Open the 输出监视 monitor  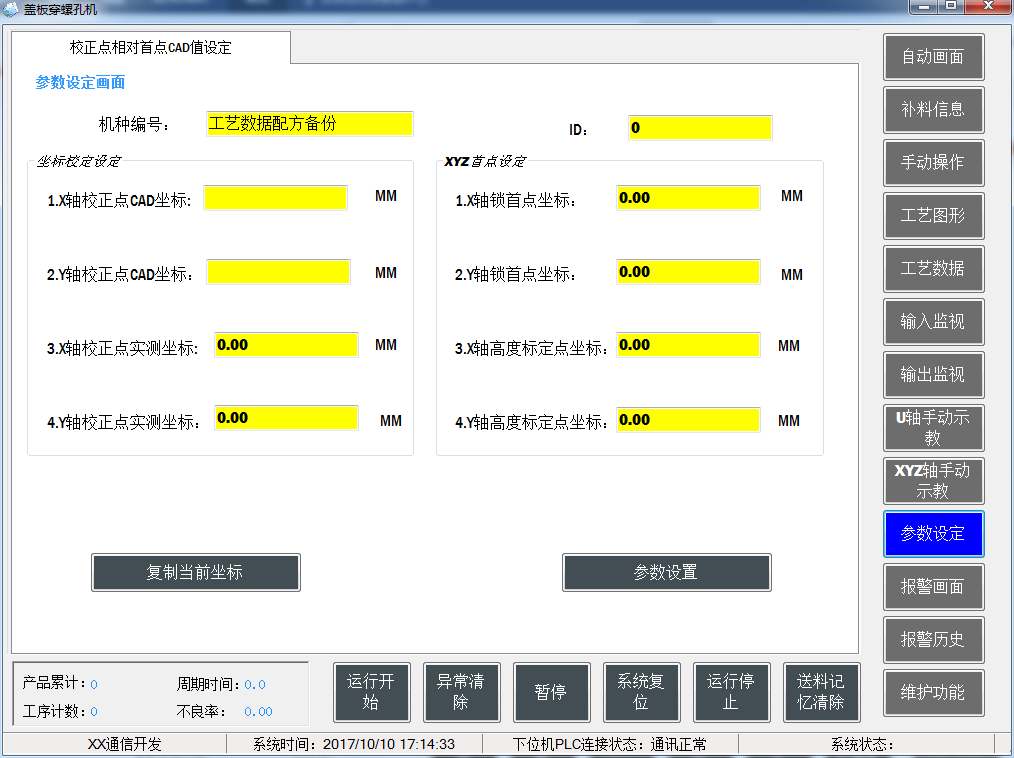click(x=933, y=374)
